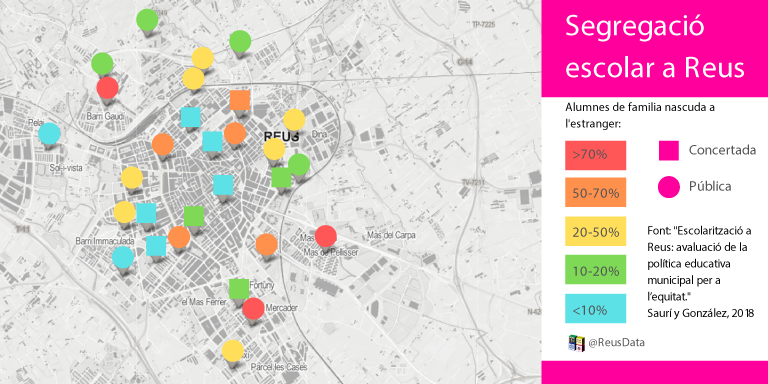Click the 'Dina' map label
Screen dimensions: 768x384
click(319, 133)
